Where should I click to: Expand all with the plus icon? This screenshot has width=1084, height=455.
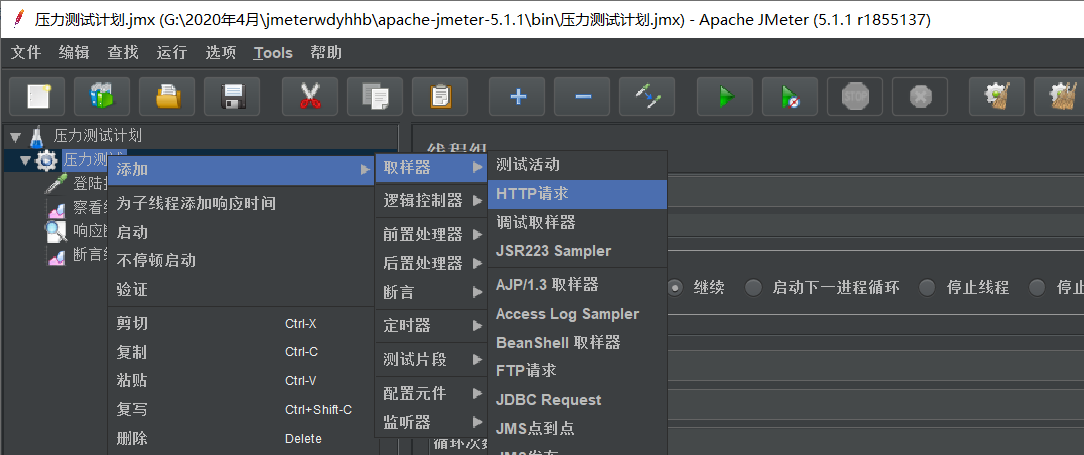[x=517, y=96]
